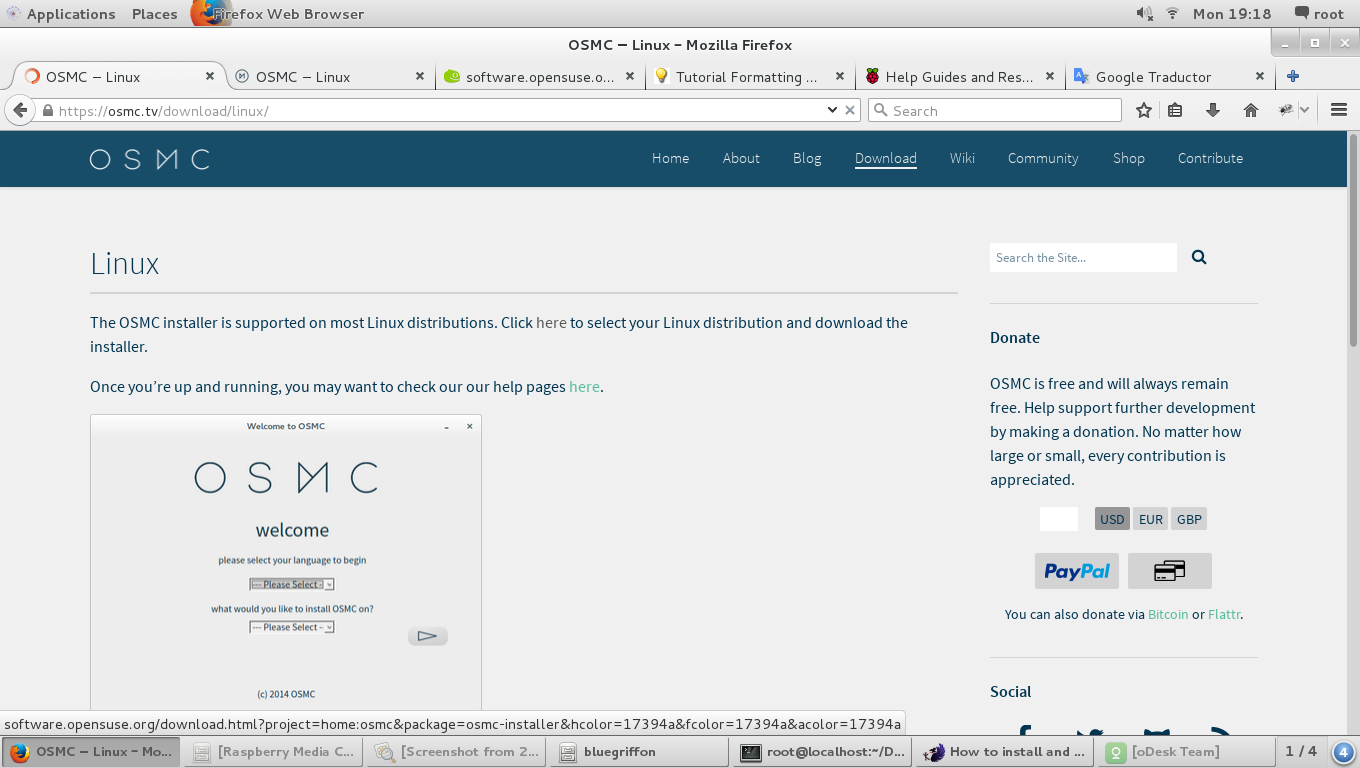Open the Contribute nav item

pyautogui.click(x=1210, y=158)
